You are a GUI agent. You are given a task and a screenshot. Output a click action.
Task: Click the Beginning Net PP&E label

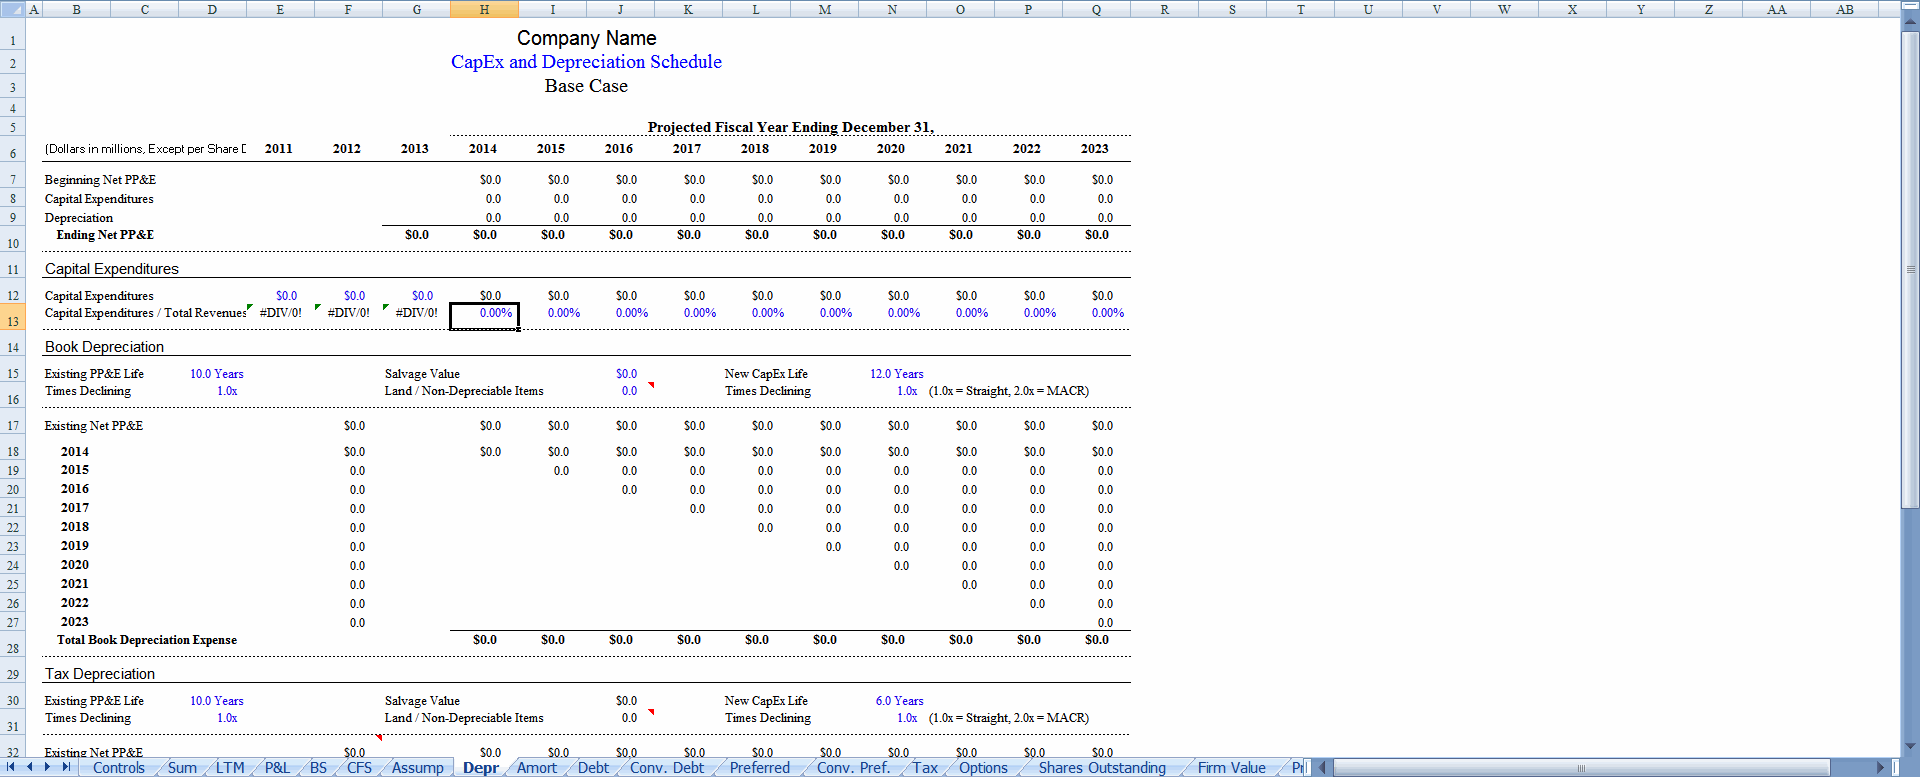[x=100, y=180]
